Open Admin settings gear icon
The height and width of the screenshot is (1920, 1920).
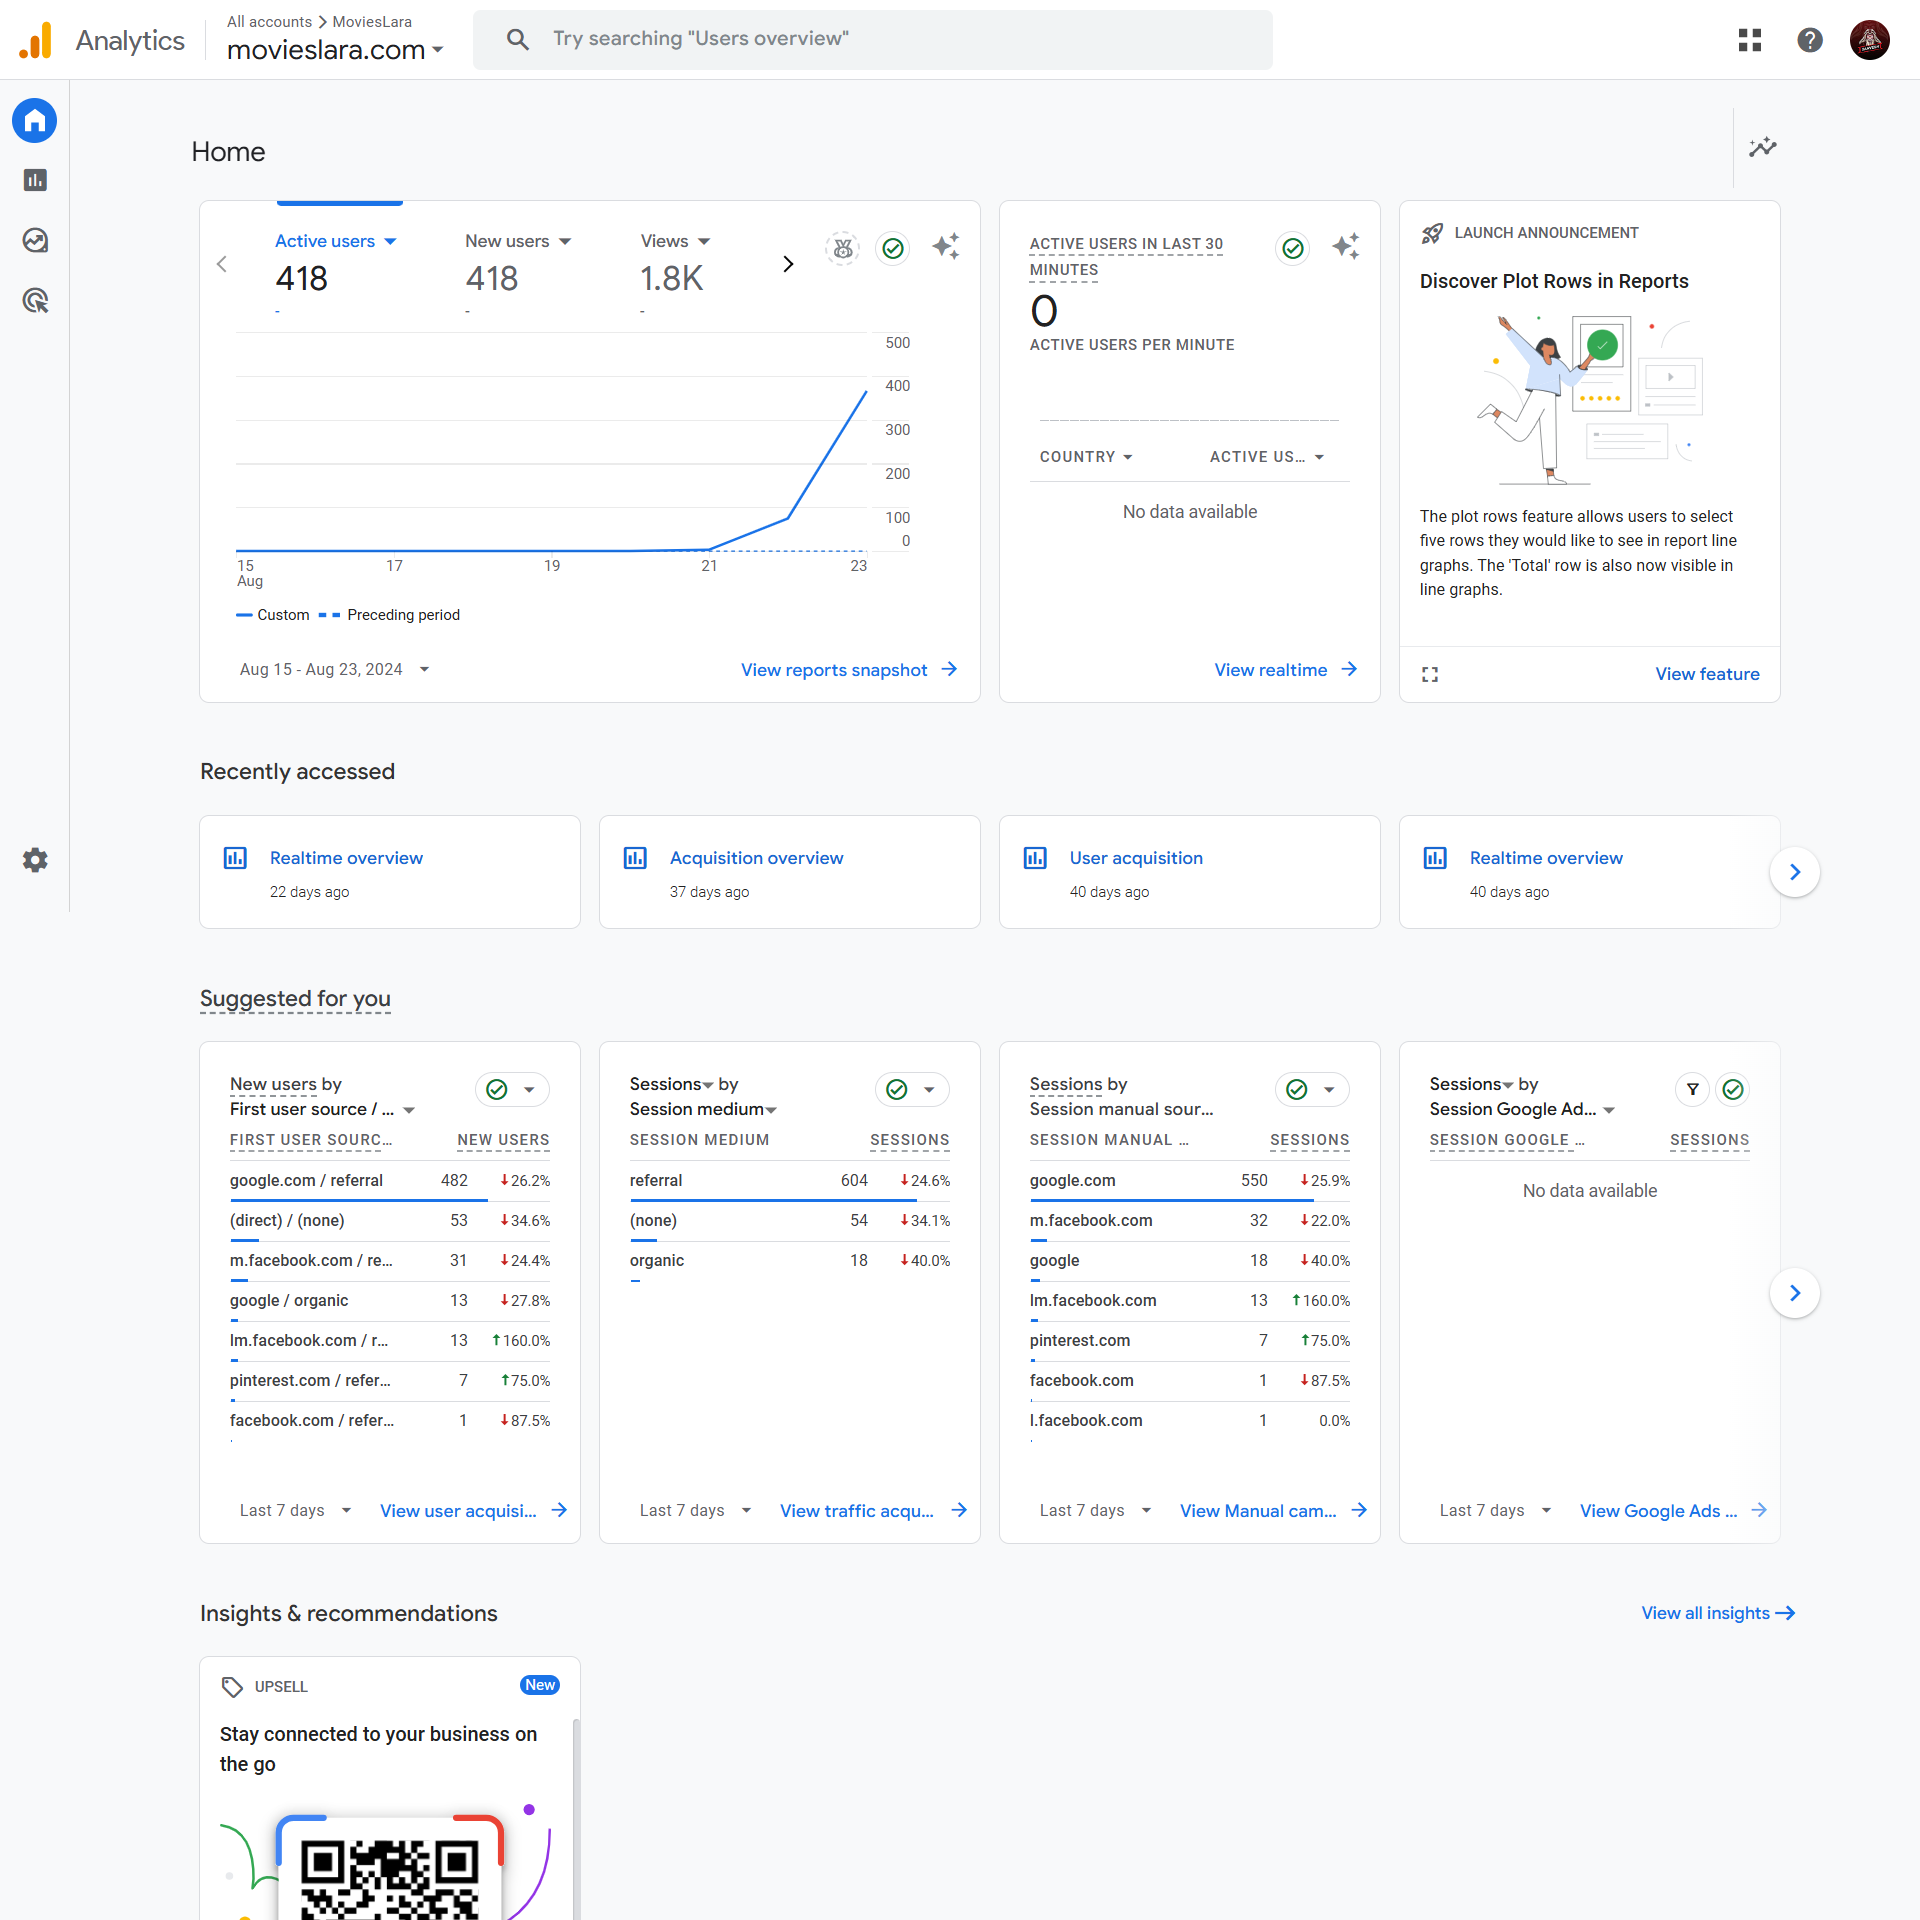pyautogui.click(x=35, y=860)
